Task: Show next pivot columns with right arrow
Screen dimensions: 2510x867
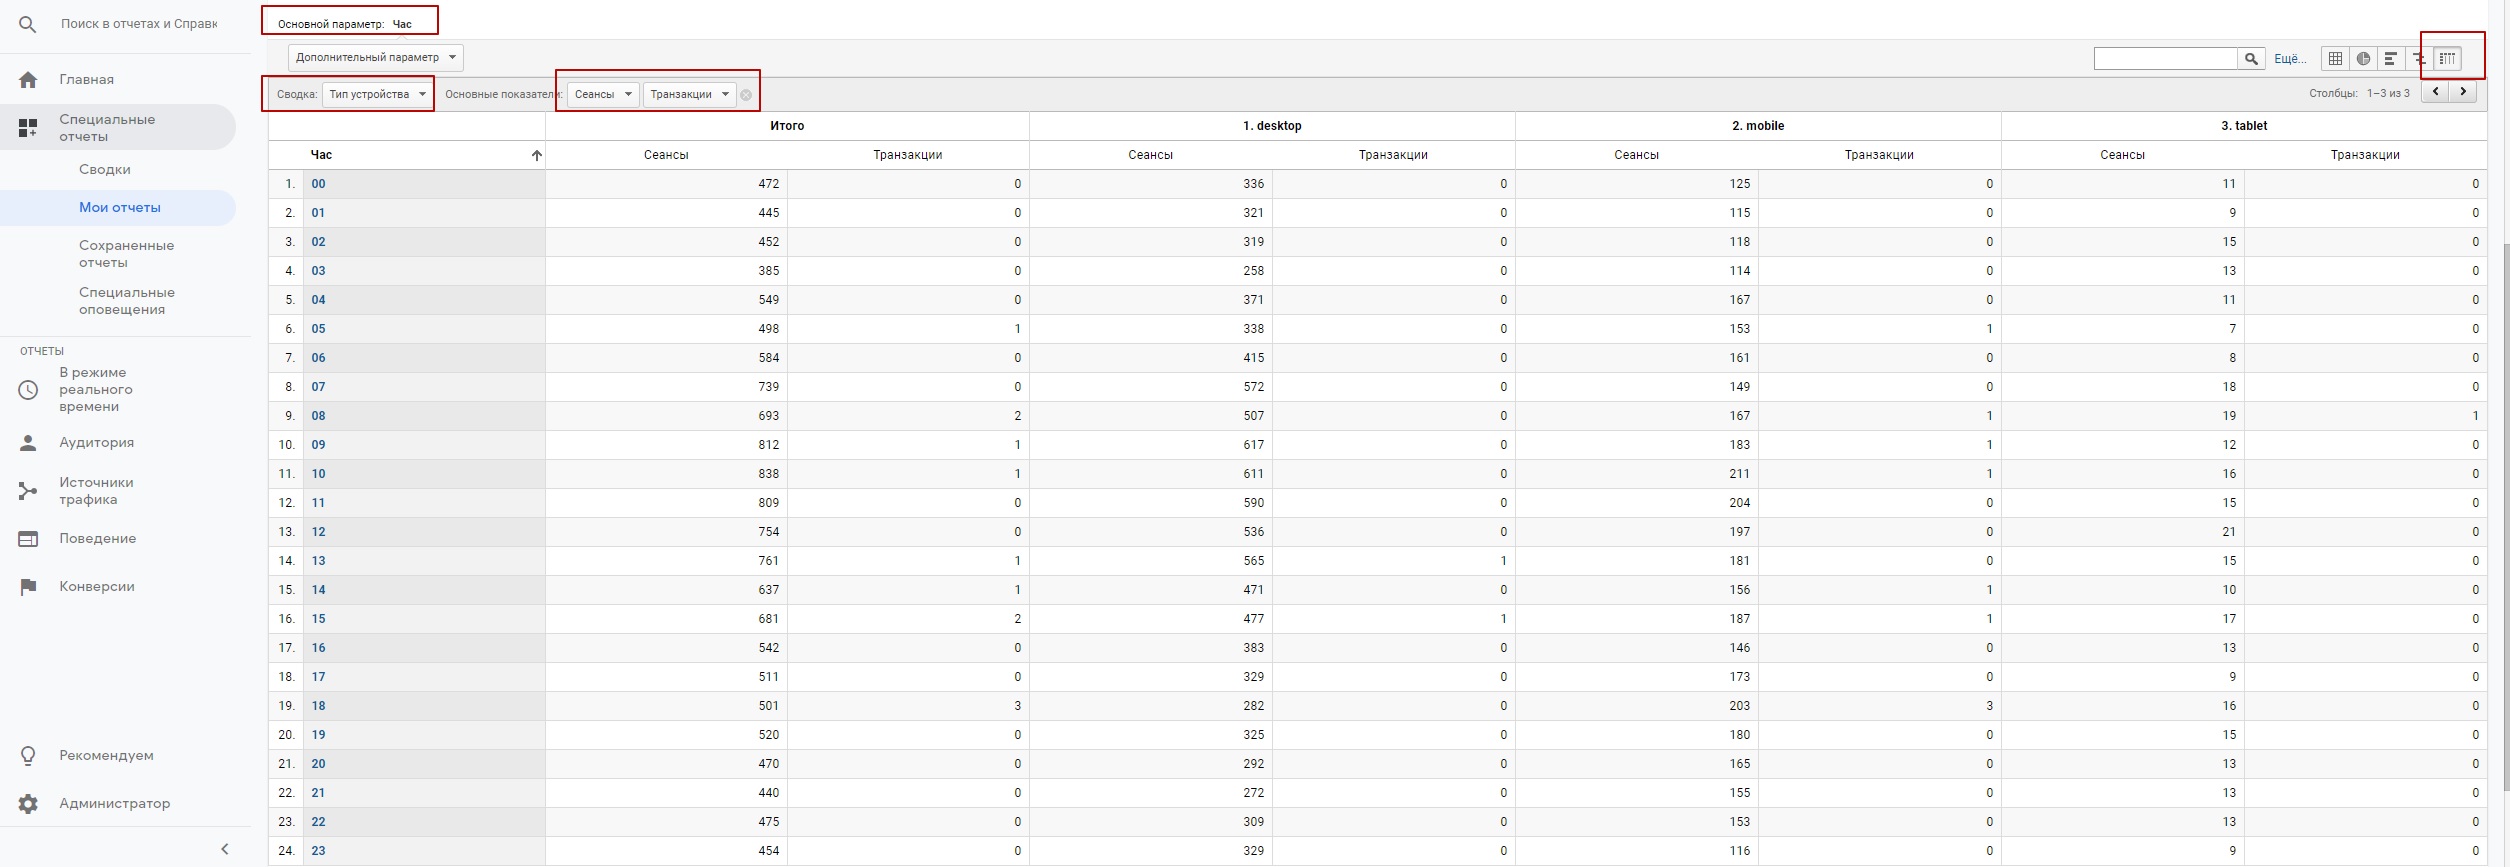Action: (2463, 92)
